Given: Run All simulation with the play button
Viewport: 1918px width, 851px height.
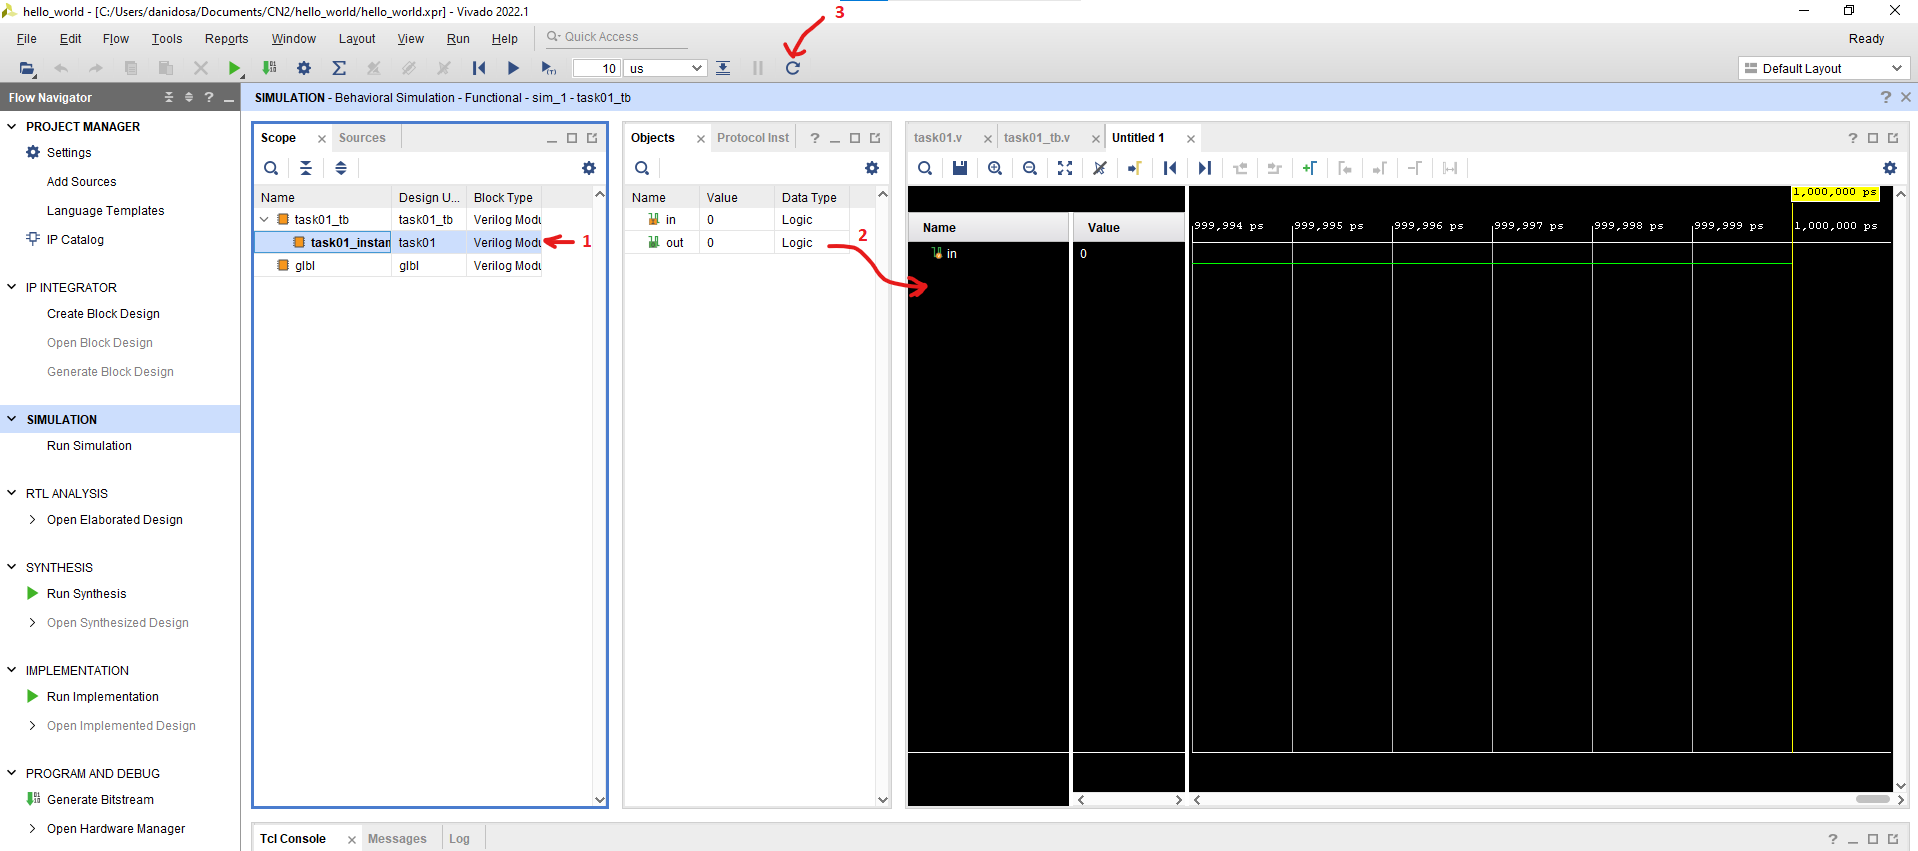Looking at the screenshot, I should [x=513, y=68].
